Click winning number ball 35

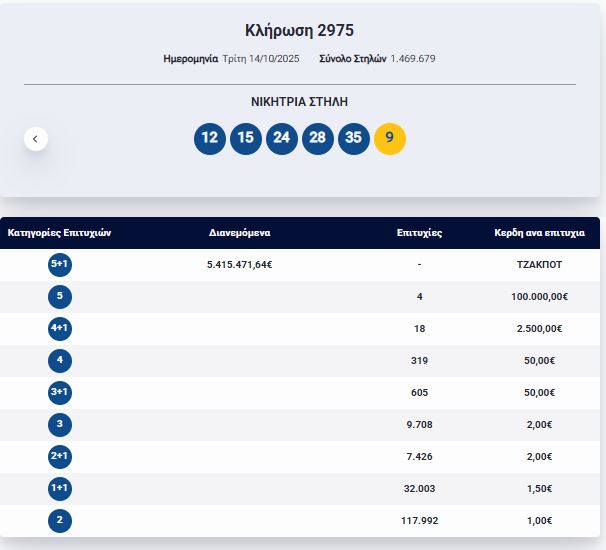click(353, 138)
